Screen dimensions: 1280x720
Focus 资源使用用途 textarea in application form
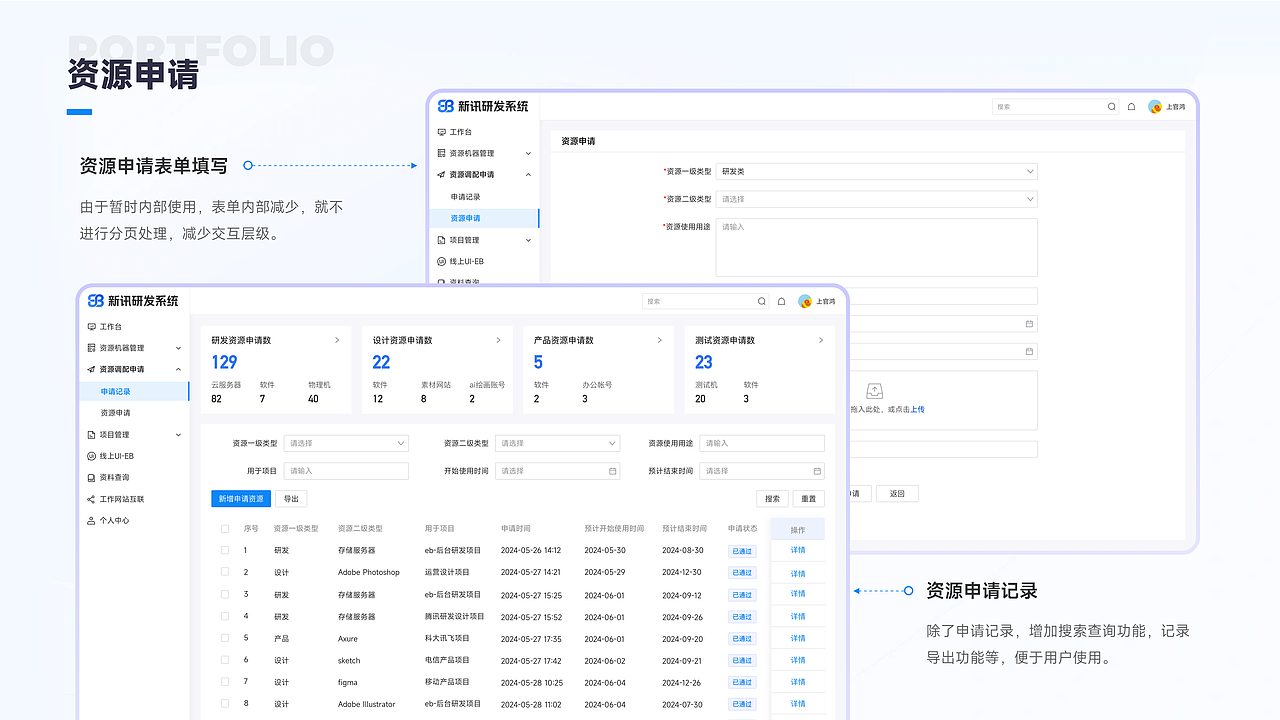tap(876, 247)
